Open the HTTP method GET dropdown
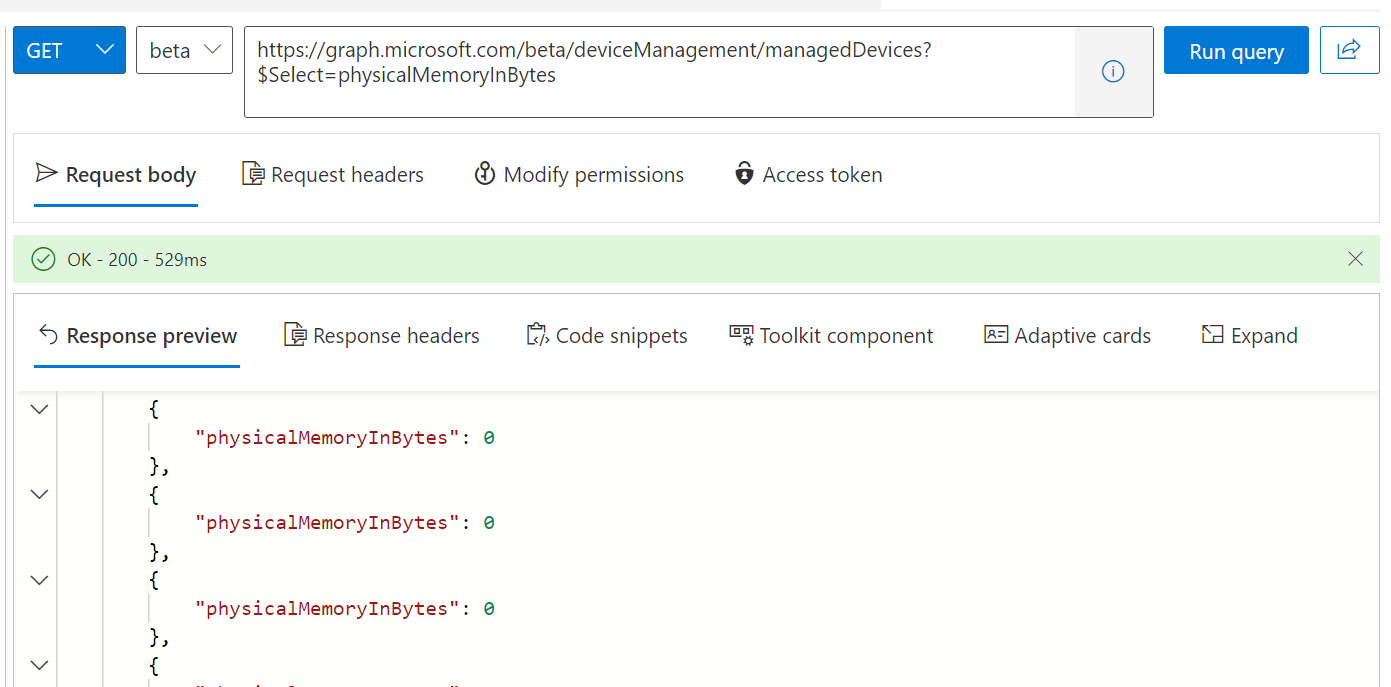Viewport: 1391px width, 687px height. coord(69,50)
